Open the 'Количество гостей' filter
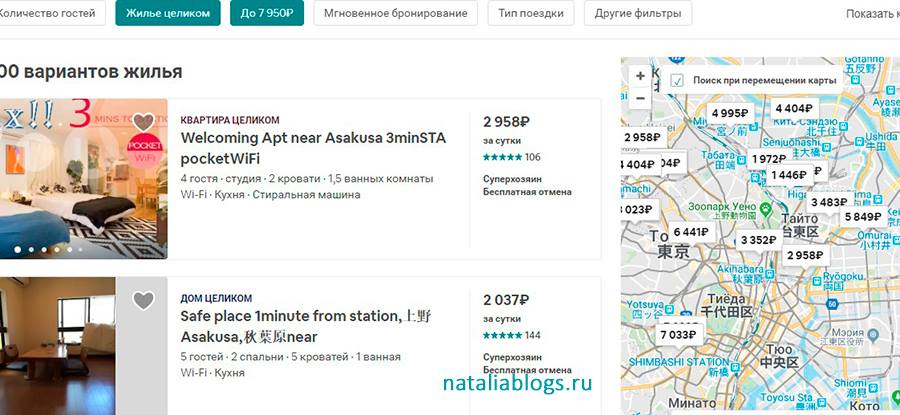Viewport: 900px width, 415px height. [52, 14]
